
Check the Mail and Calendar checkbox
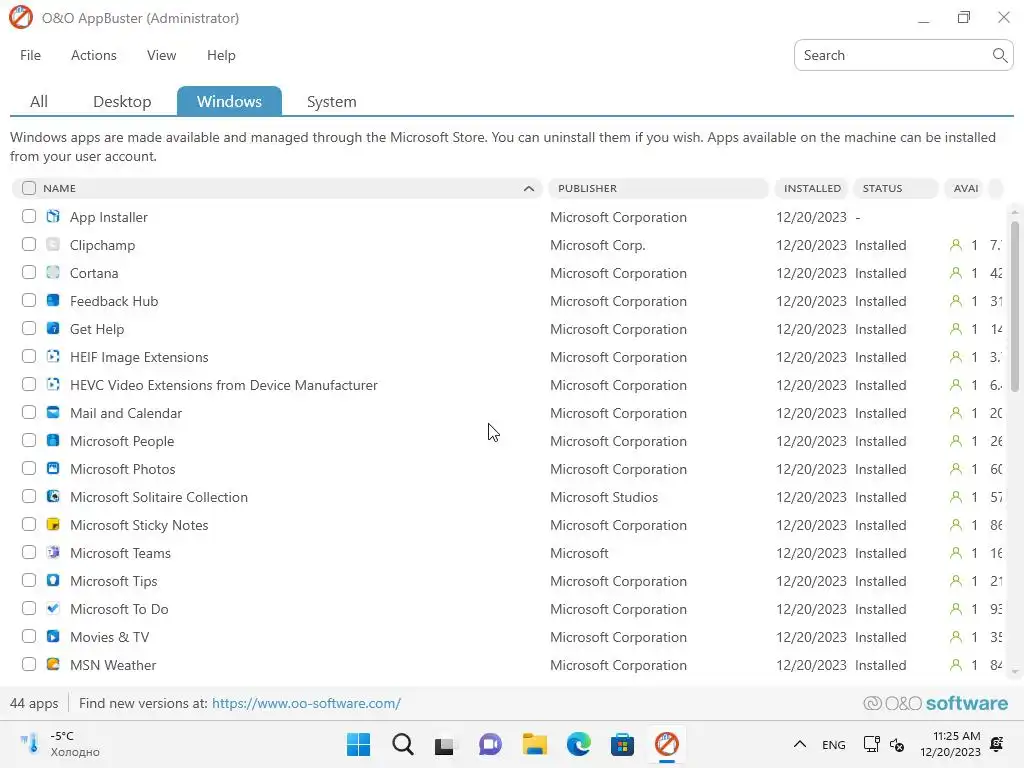(x=29, y=413)
